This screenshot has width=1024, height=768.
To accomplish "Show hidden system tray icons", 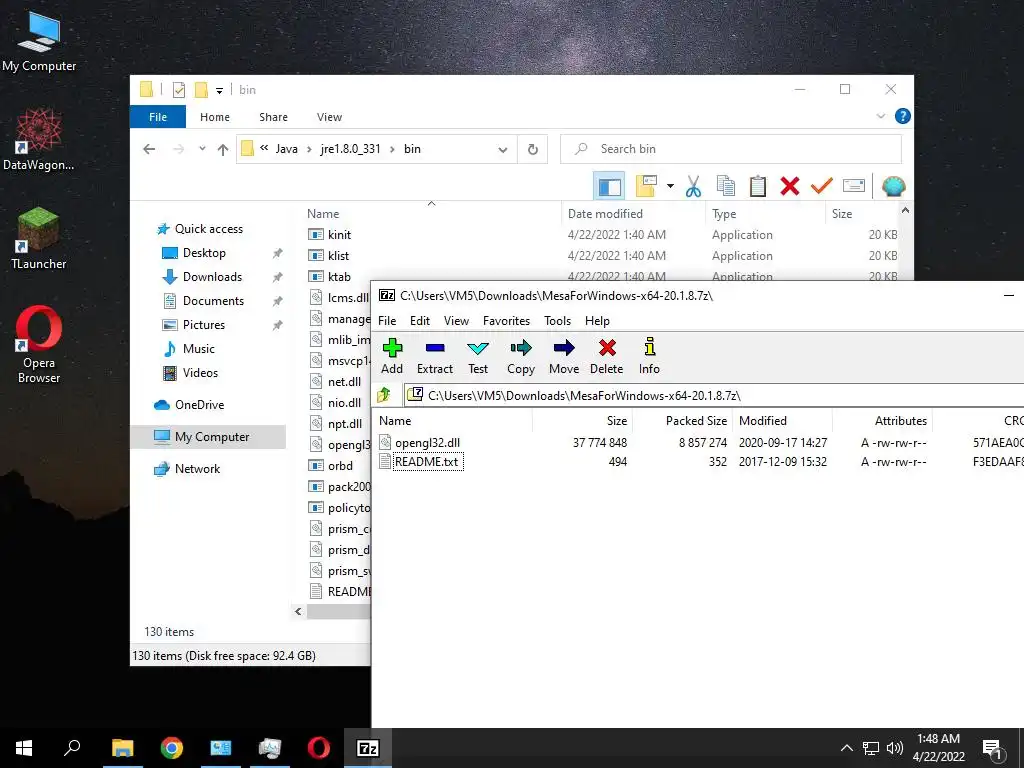I will (846, 748).
